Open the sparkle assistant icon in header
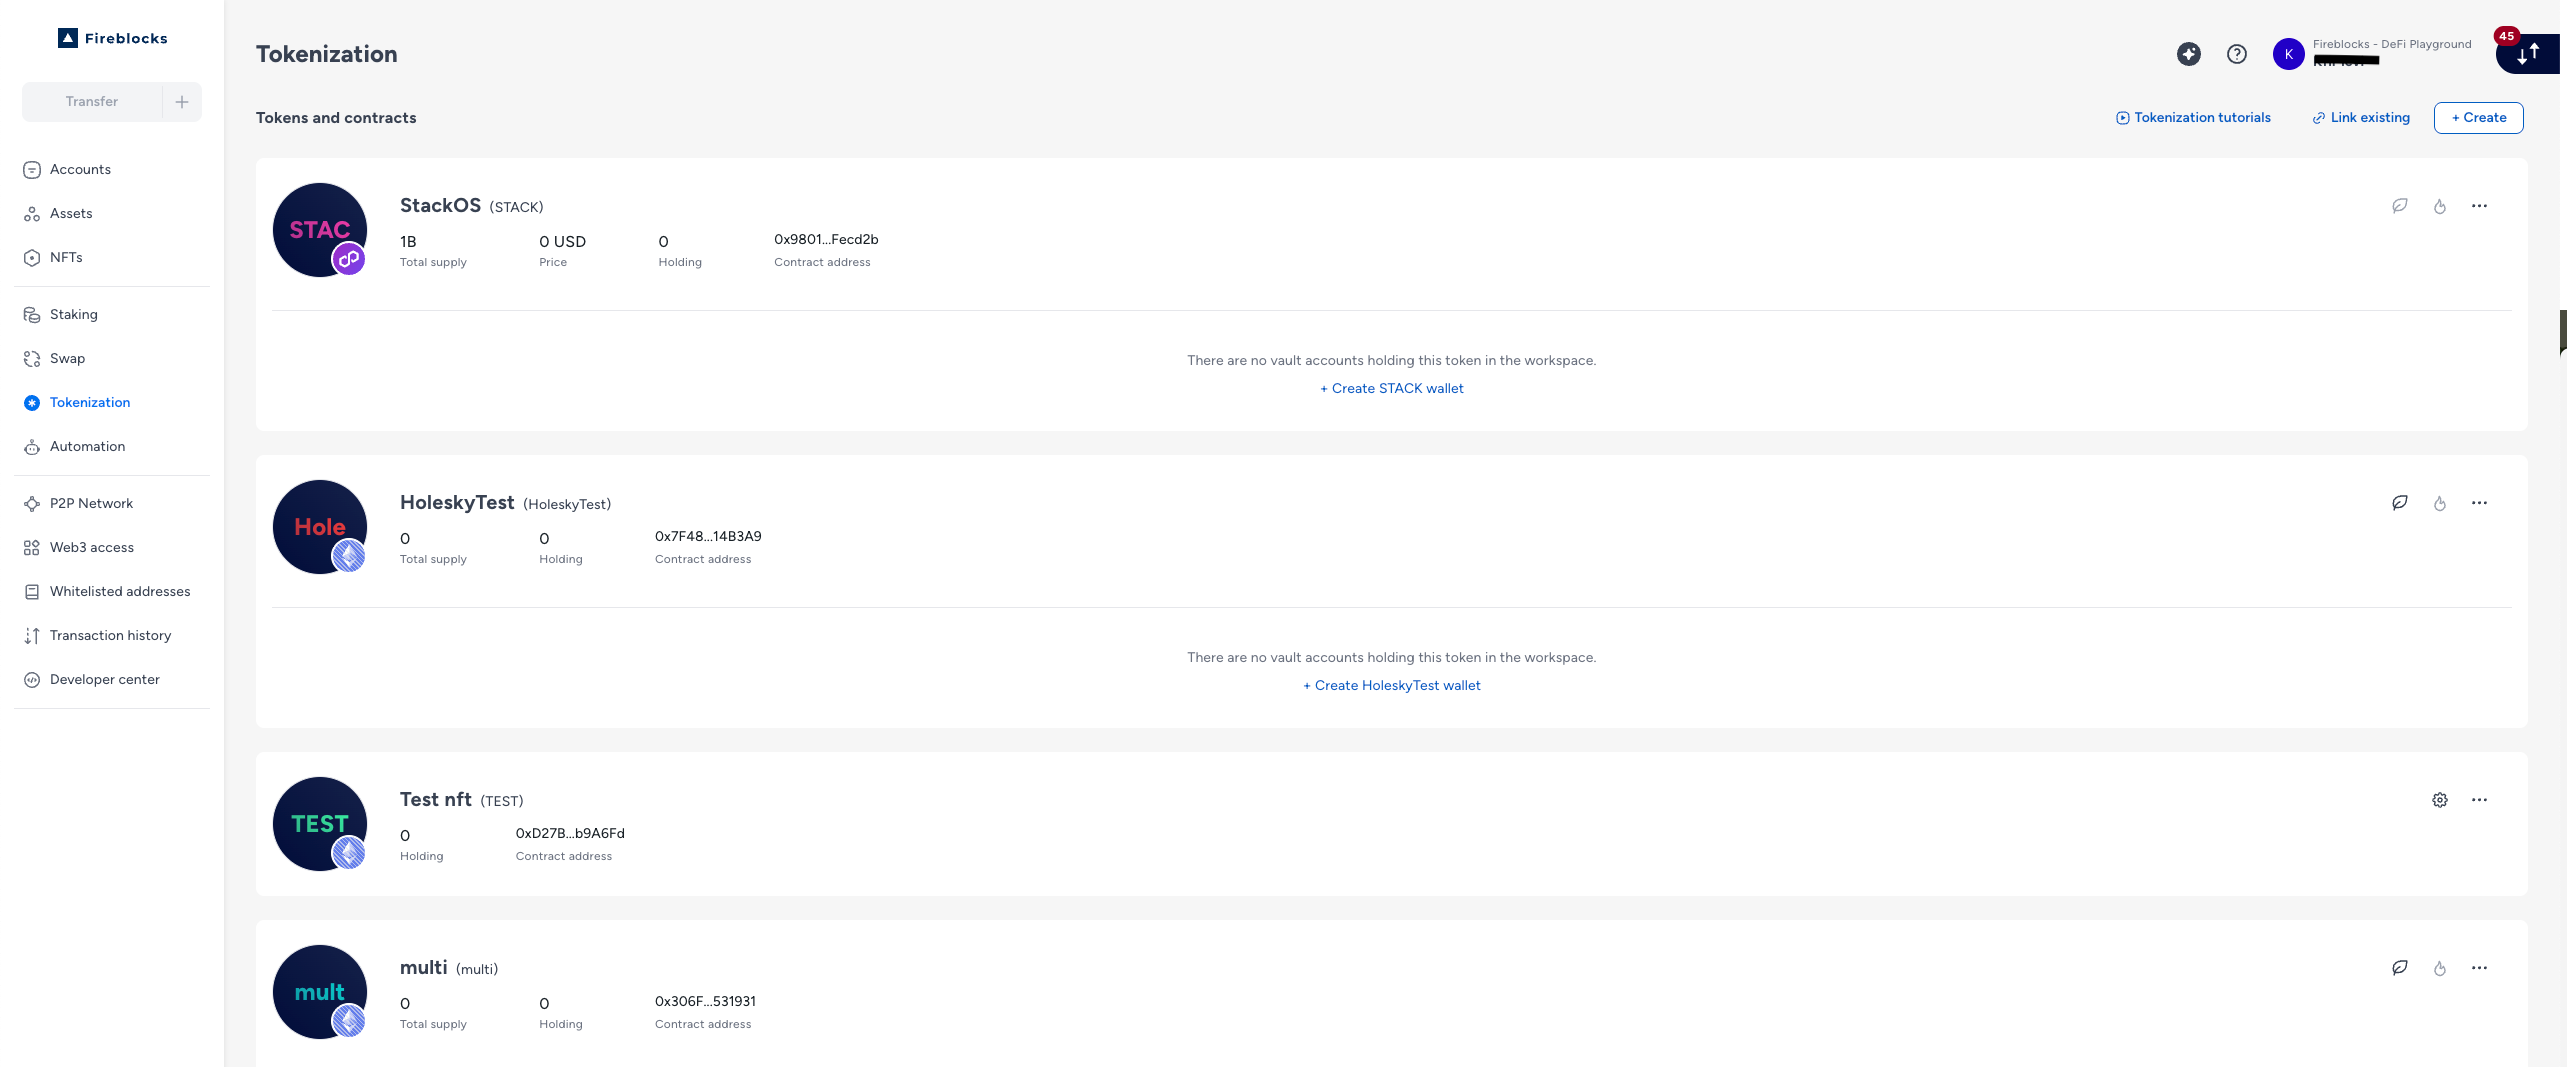Screen dimensions: 2567x1067 pyautogui.click(x=2188, y=54)
